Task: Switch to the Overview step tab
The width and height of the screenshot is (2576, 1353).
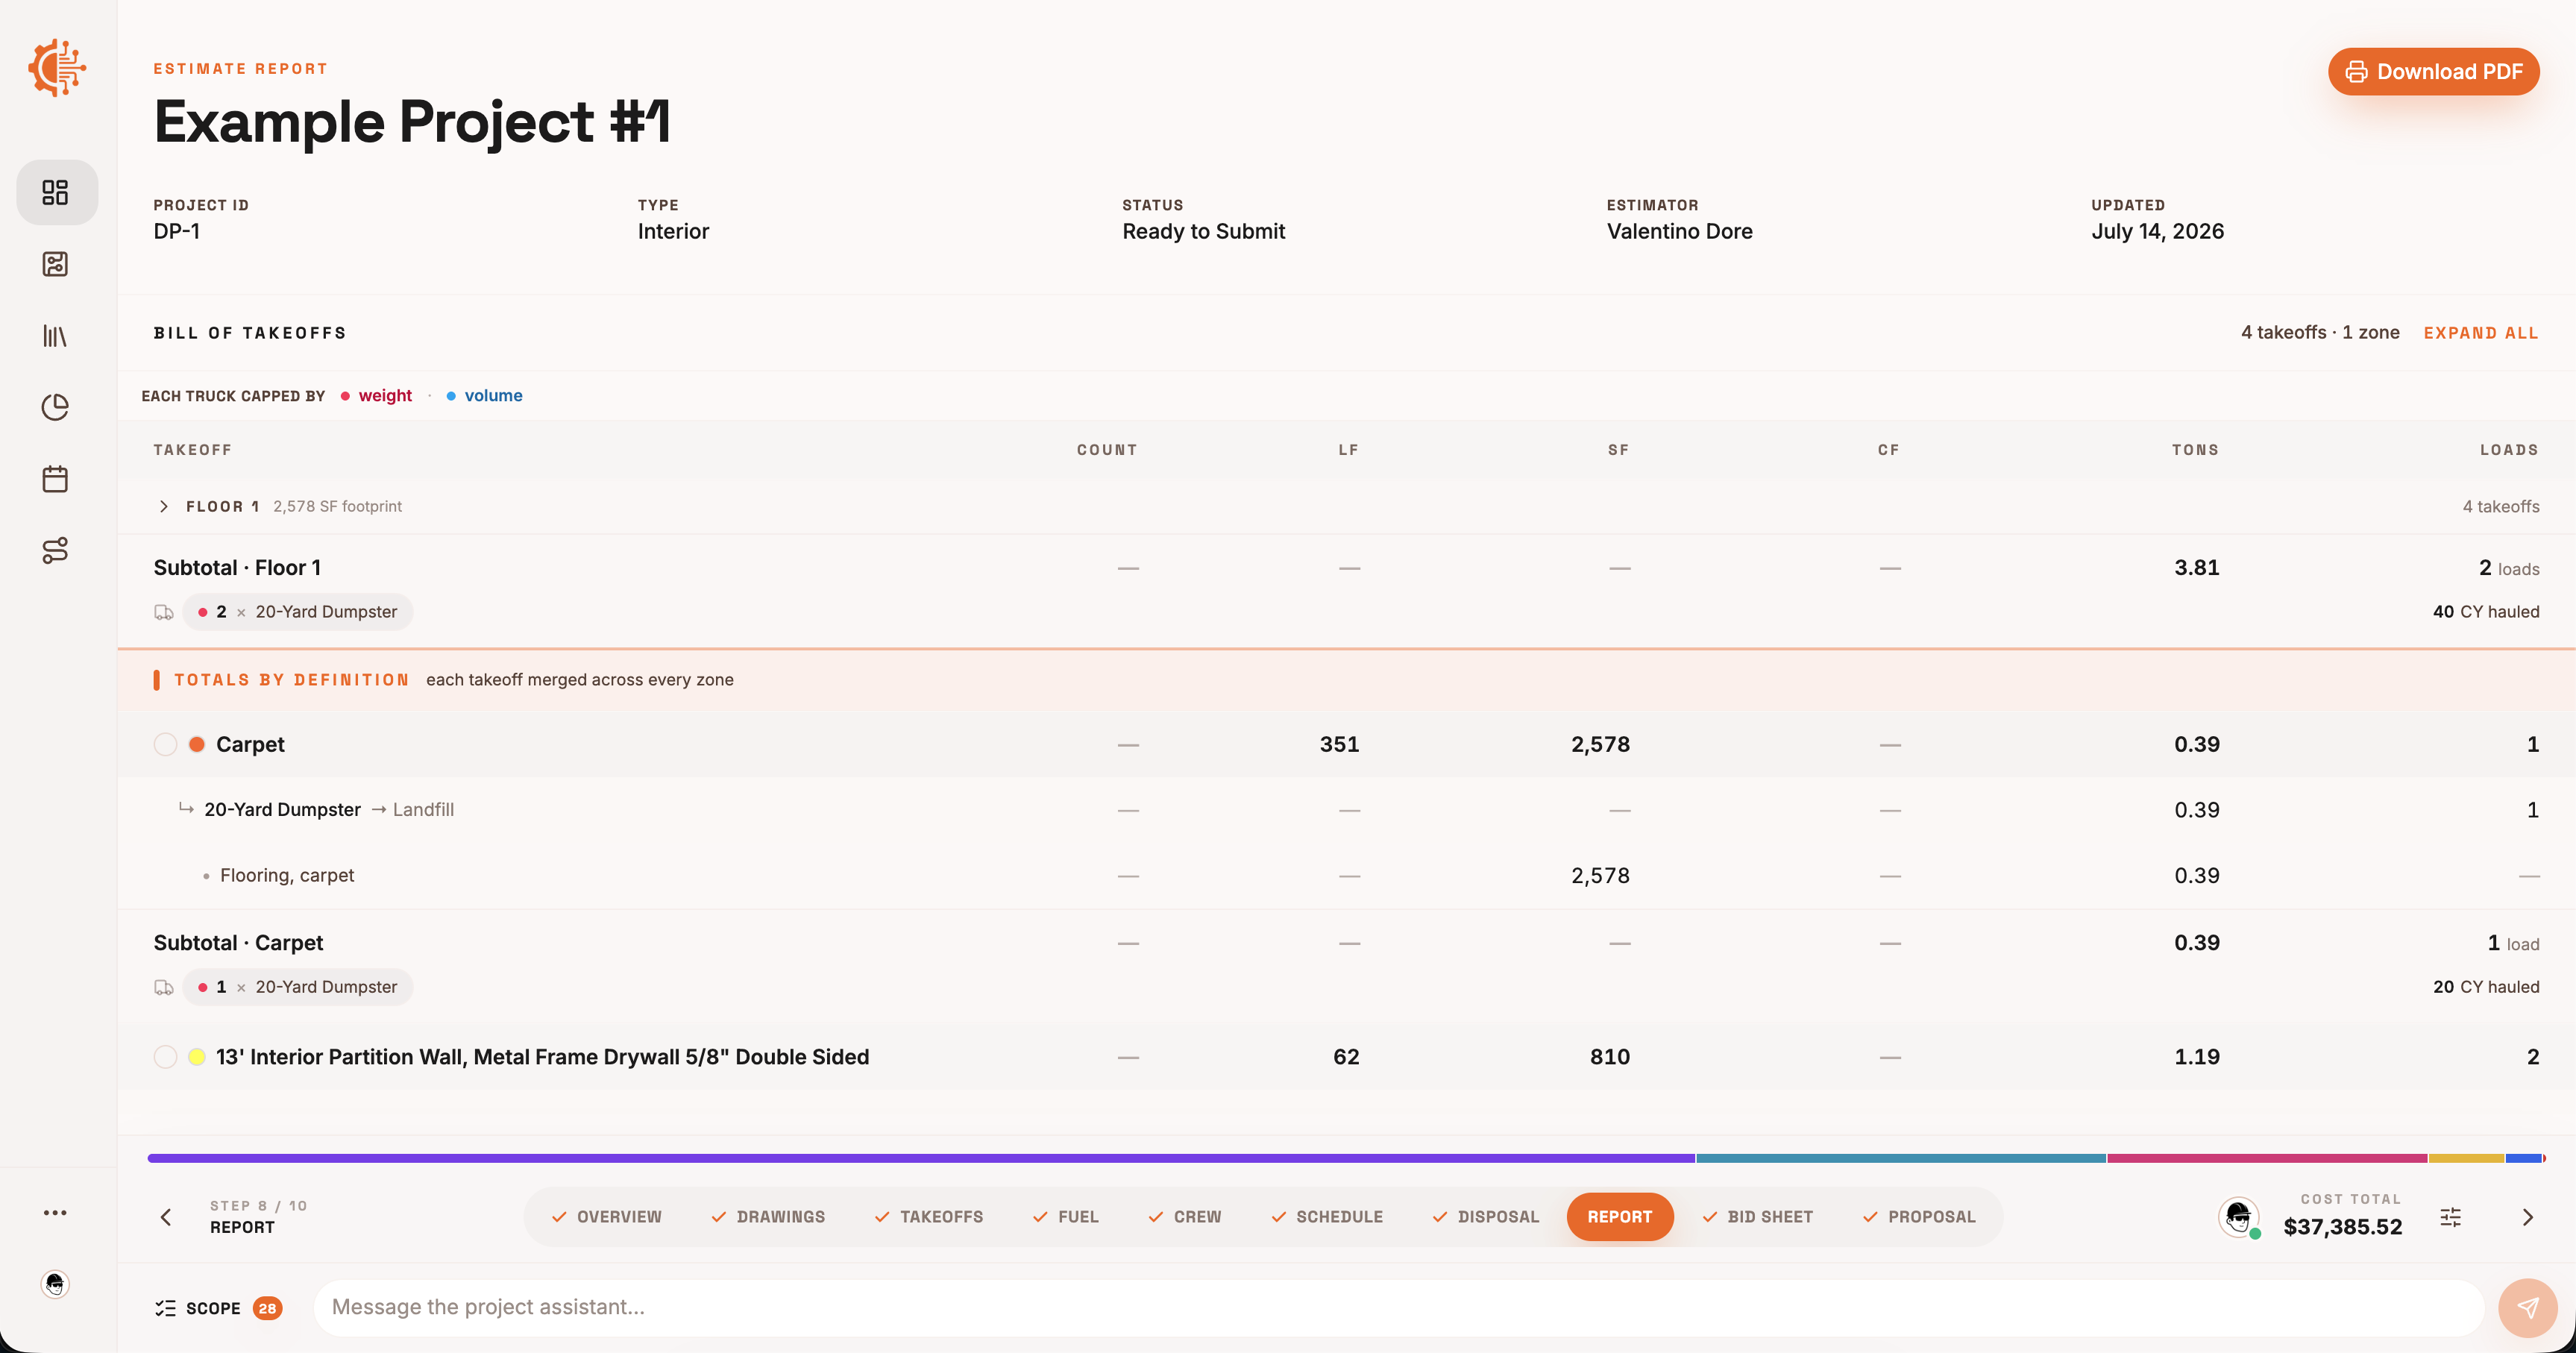Action: [606, 1217]
